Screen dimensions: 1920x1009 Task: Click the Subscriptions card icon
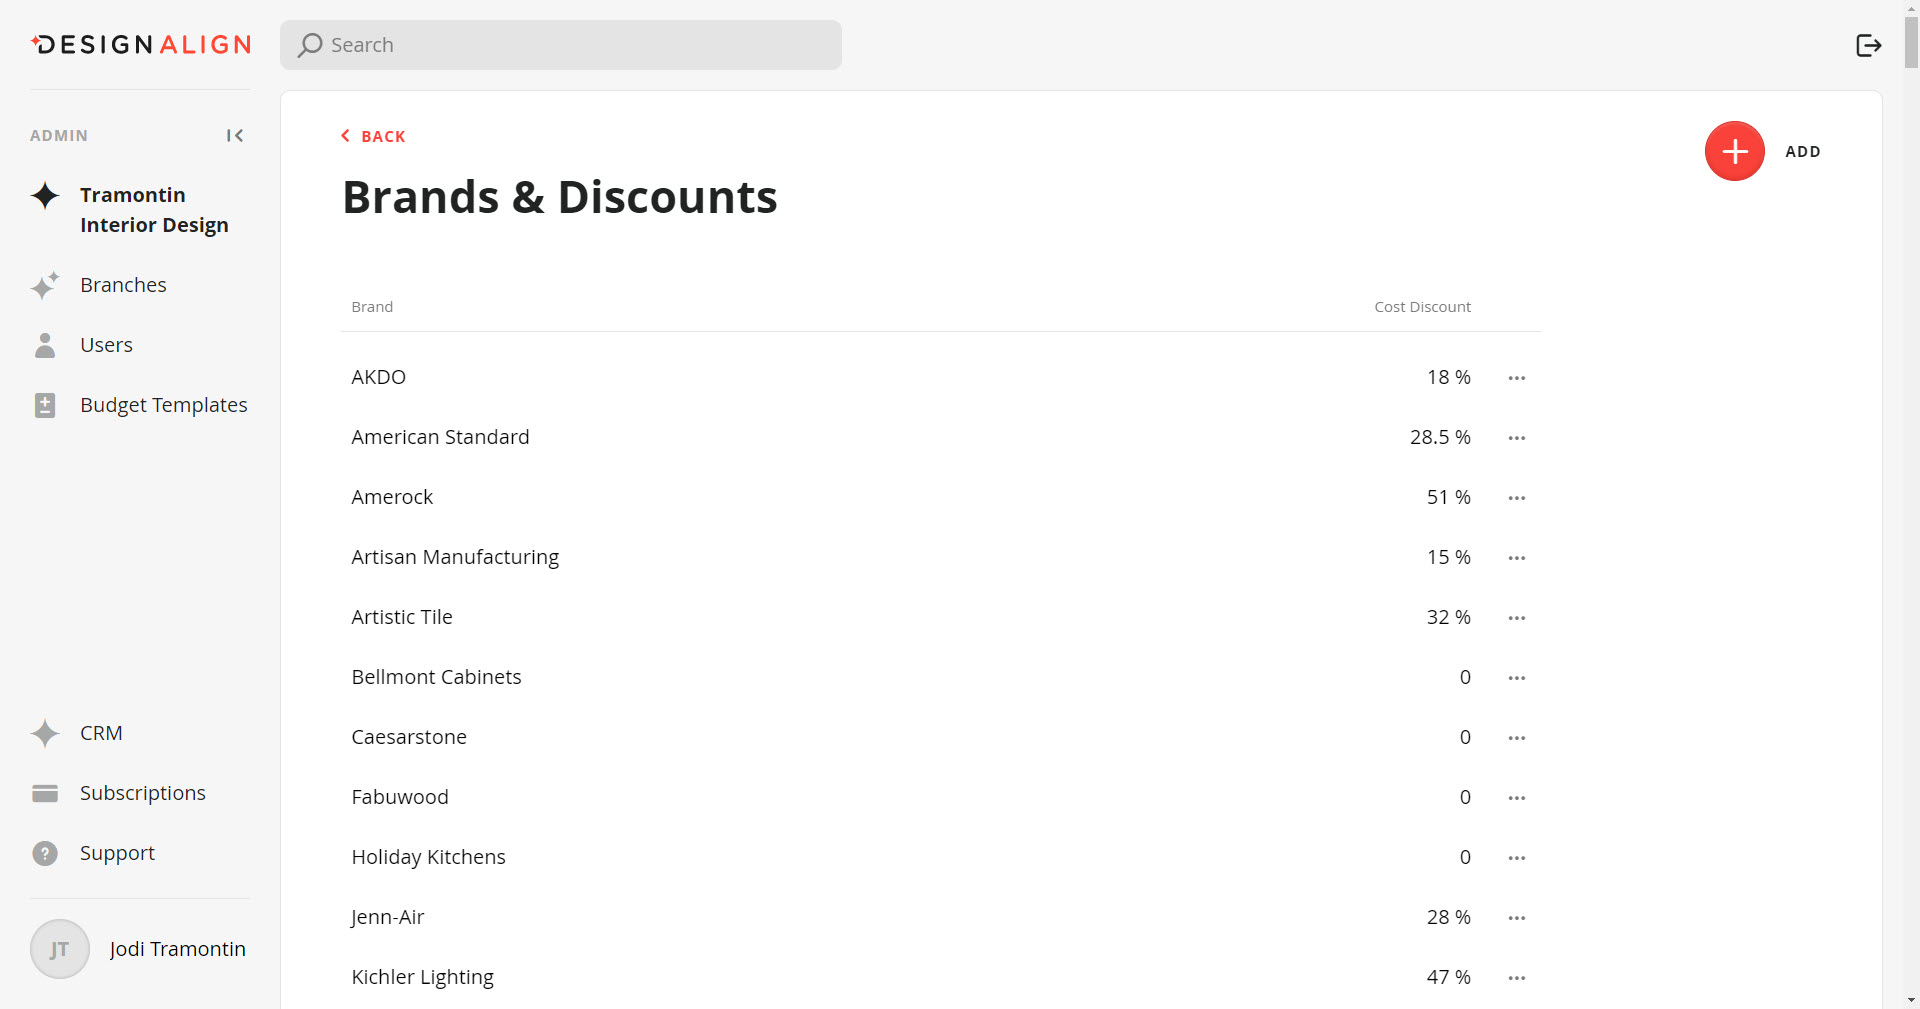(x=45, y=793)
